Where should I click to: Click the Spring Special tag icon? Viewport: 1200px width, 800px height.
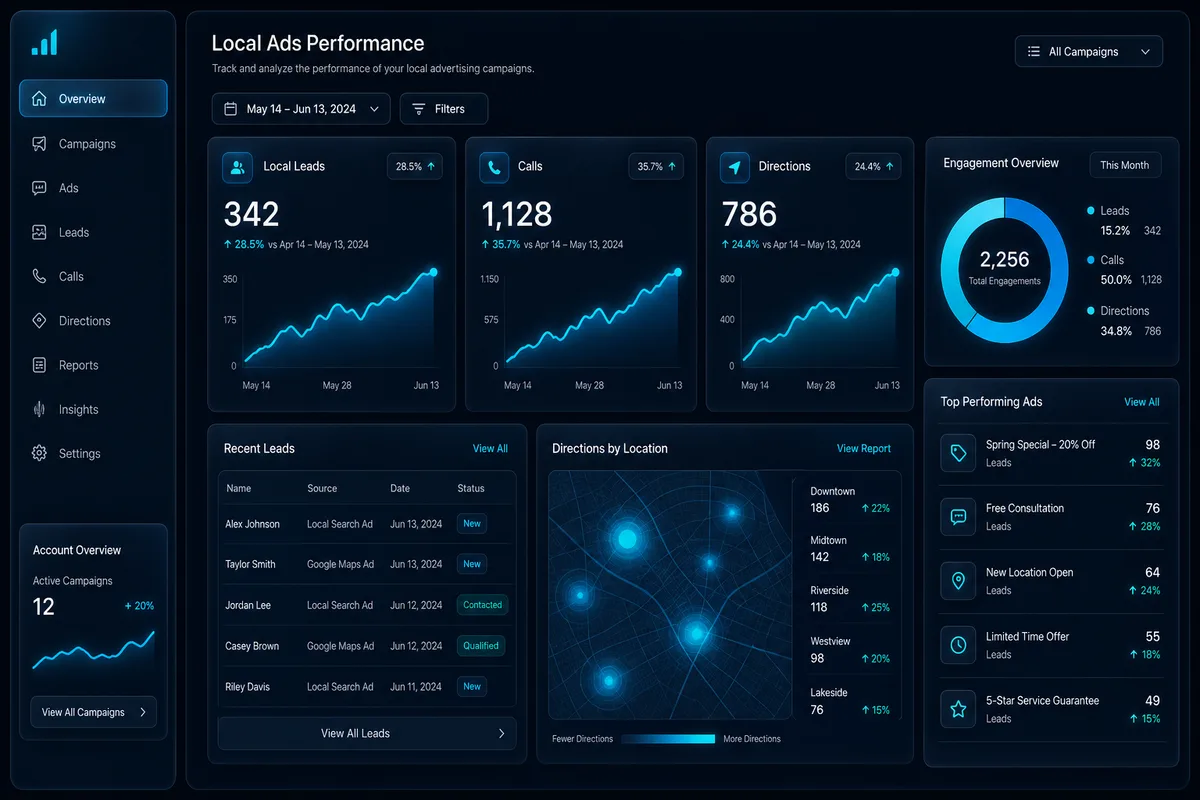click(958, 453)
